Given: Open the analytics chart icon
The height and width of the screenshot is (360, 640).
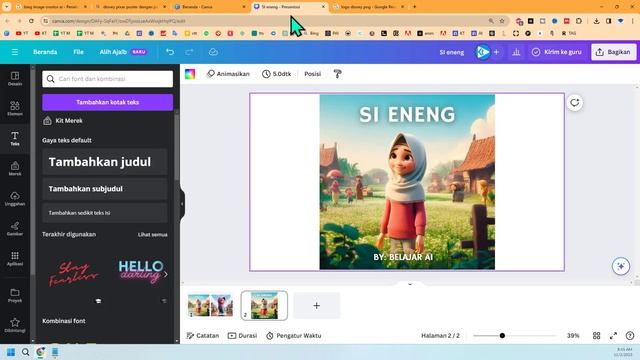Looking at the screenshot, I should (x=516, y=52).
